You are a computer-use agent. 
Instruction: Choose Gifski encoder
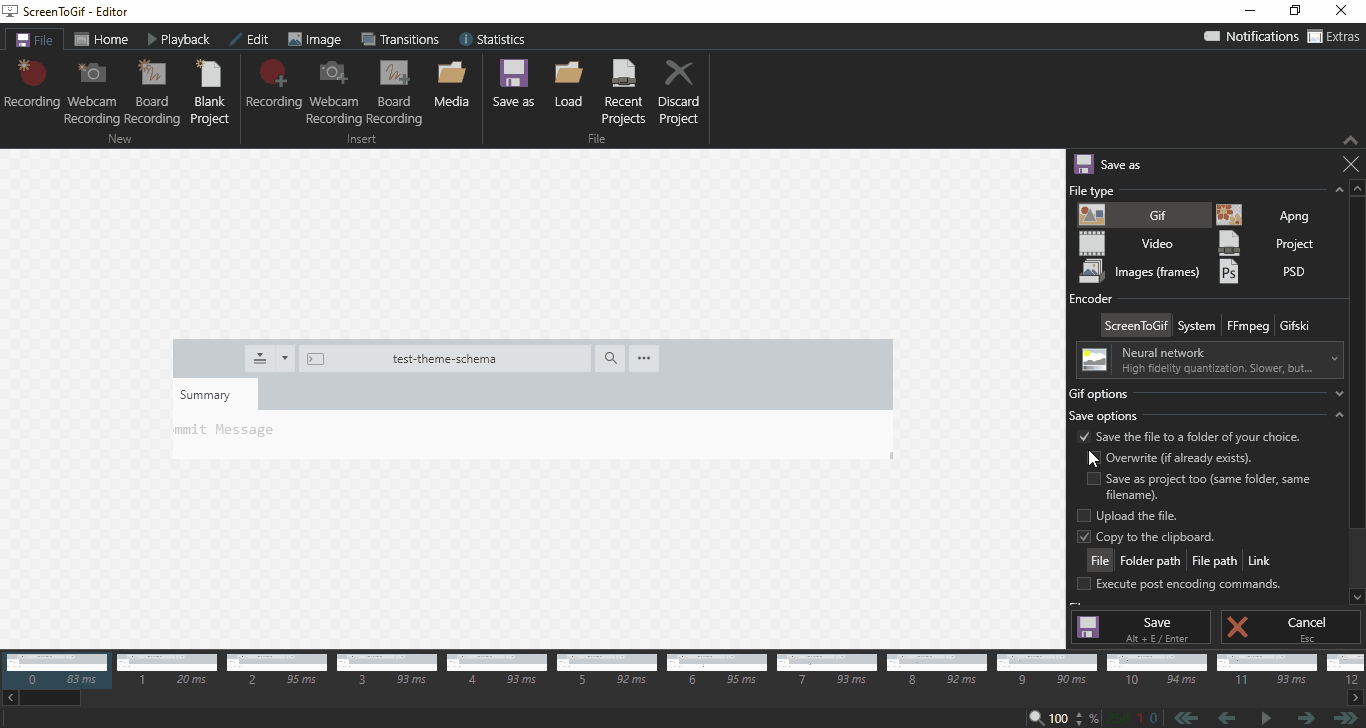click(1294, 326)
